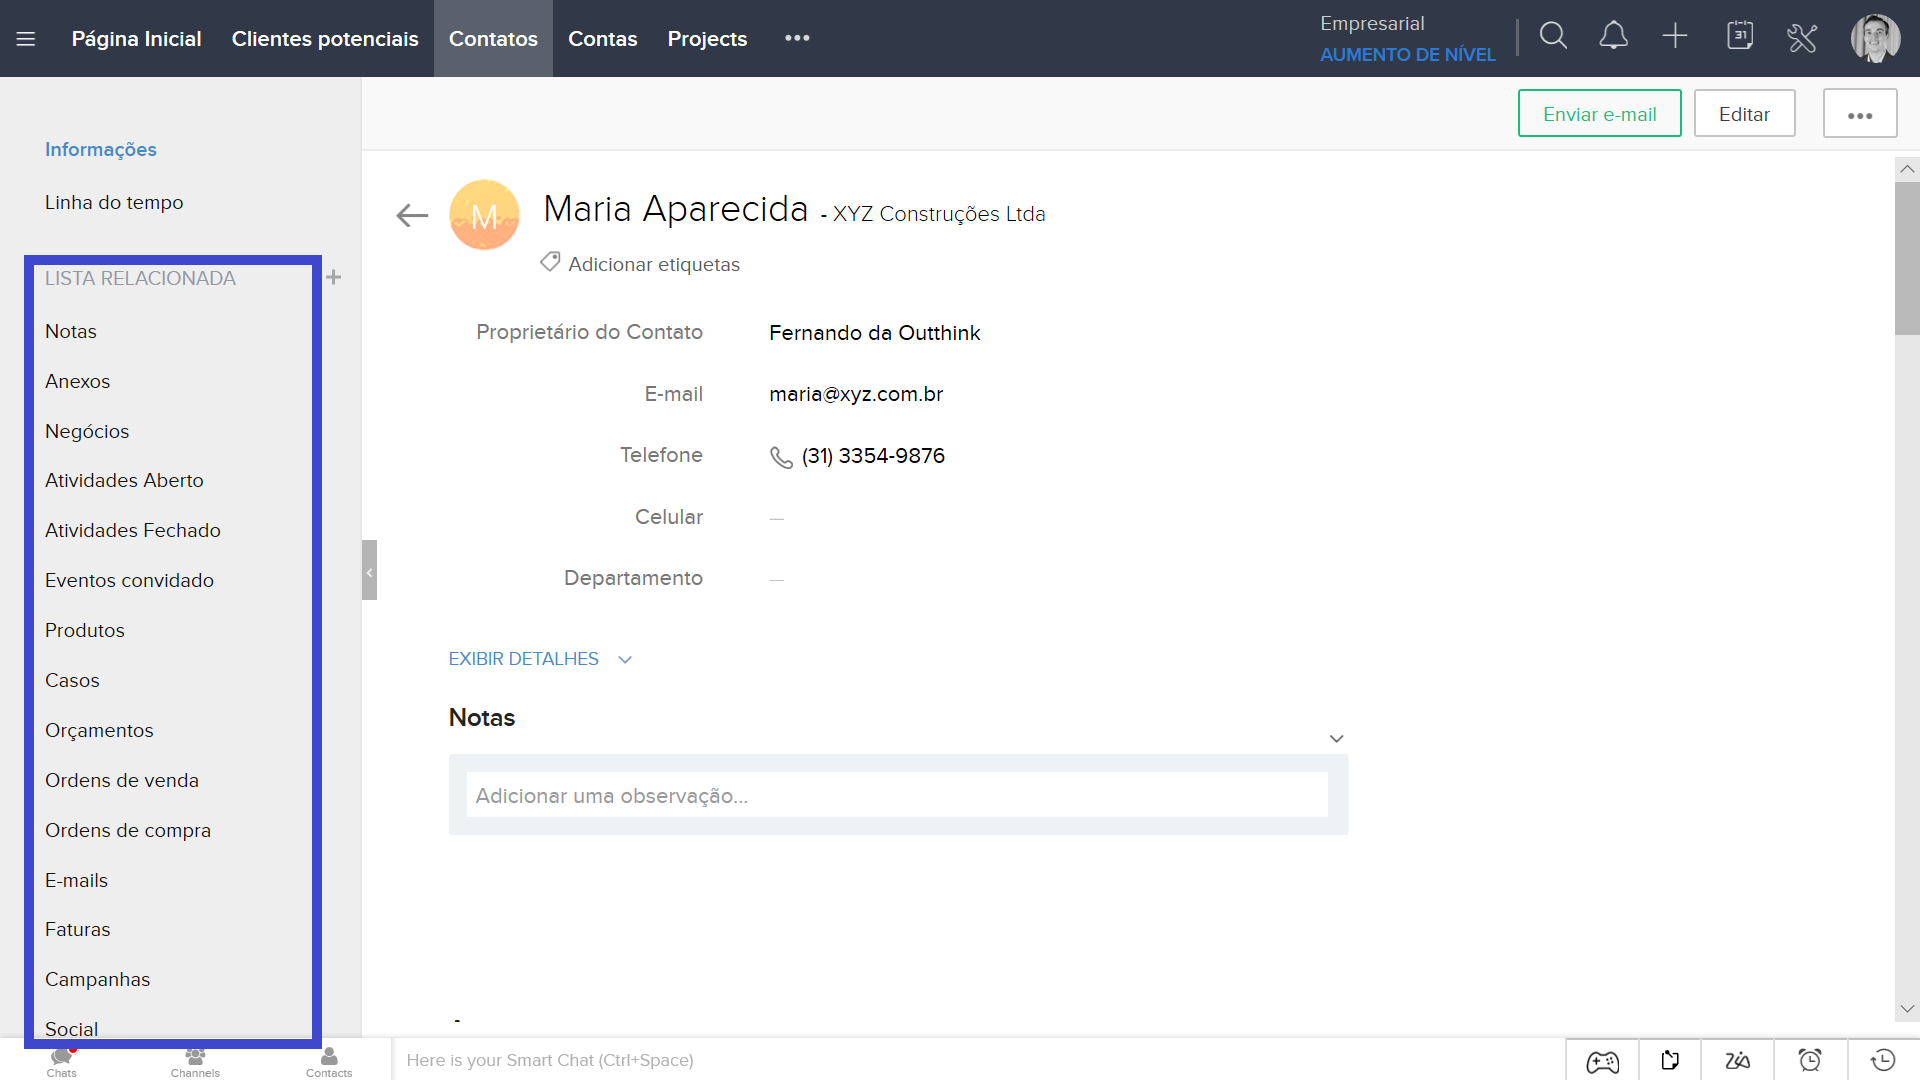This screenshot has width=1920, height=1080.
Task: Open the gamescope controller icon
Action: pyautogui.click(x=1603, y=1061)
